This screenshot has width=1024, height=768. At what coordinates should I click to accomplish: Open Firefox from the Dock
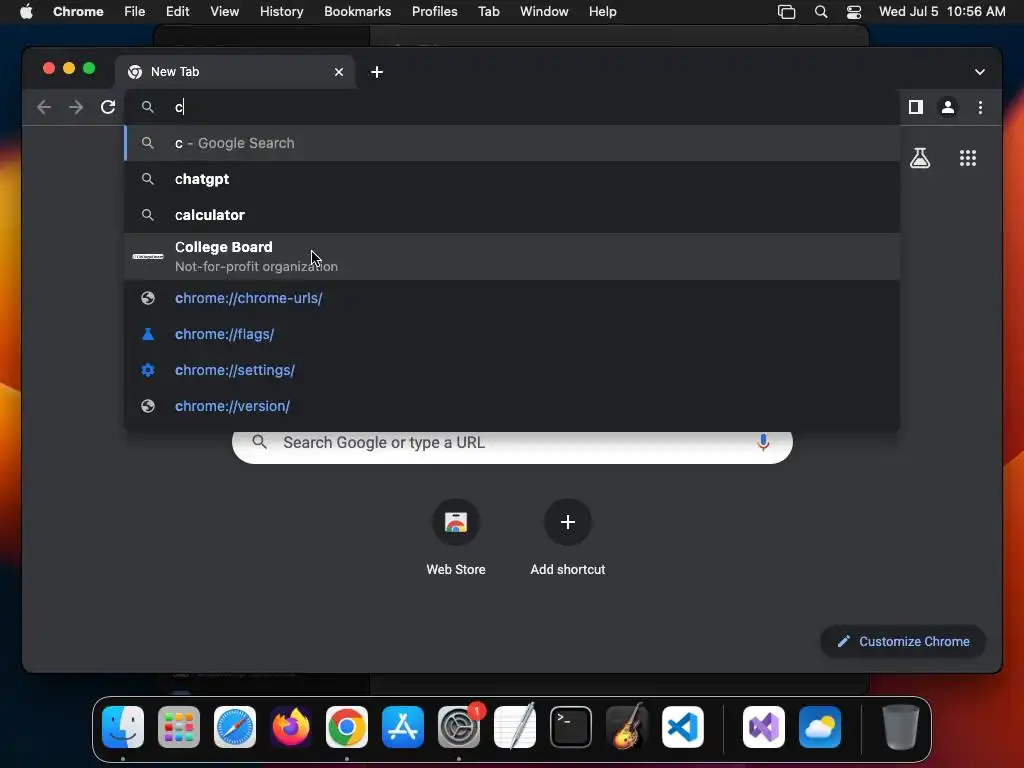pos(291,727)
